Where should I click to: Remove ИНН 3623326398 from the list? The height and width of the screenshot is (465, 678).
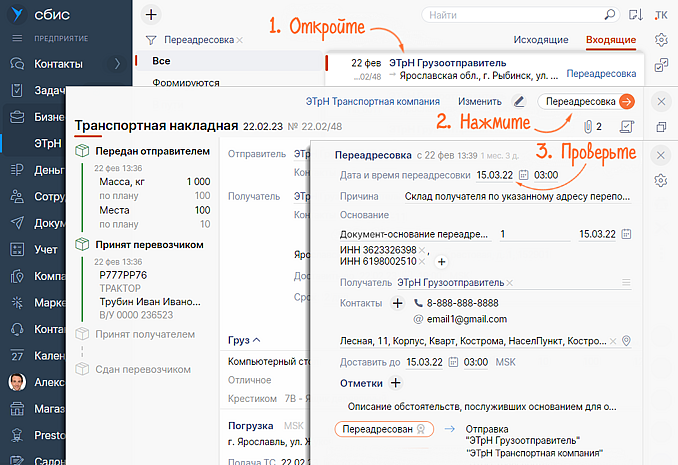[x=422, y=249]
